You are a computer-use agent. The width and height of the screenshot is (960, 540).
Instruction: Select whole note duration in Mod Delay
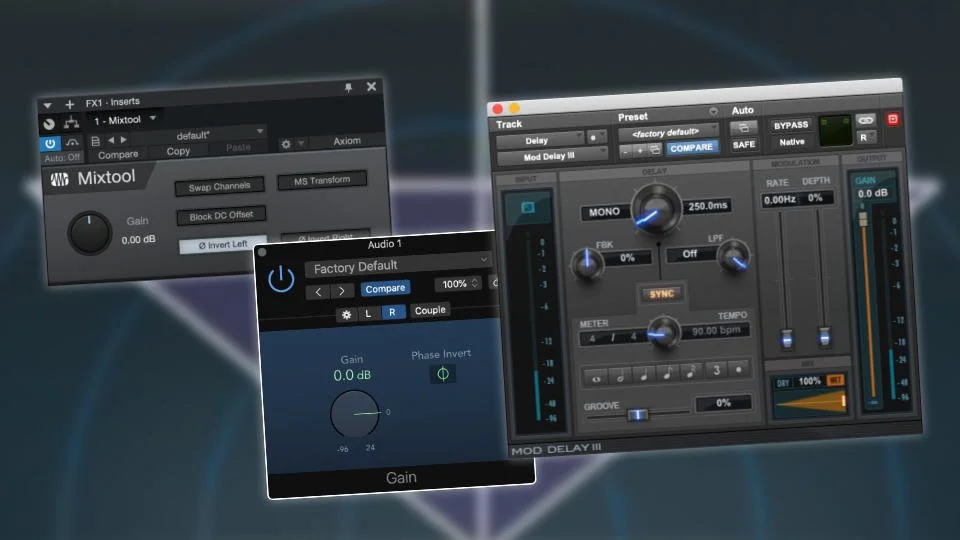(596, 379)
